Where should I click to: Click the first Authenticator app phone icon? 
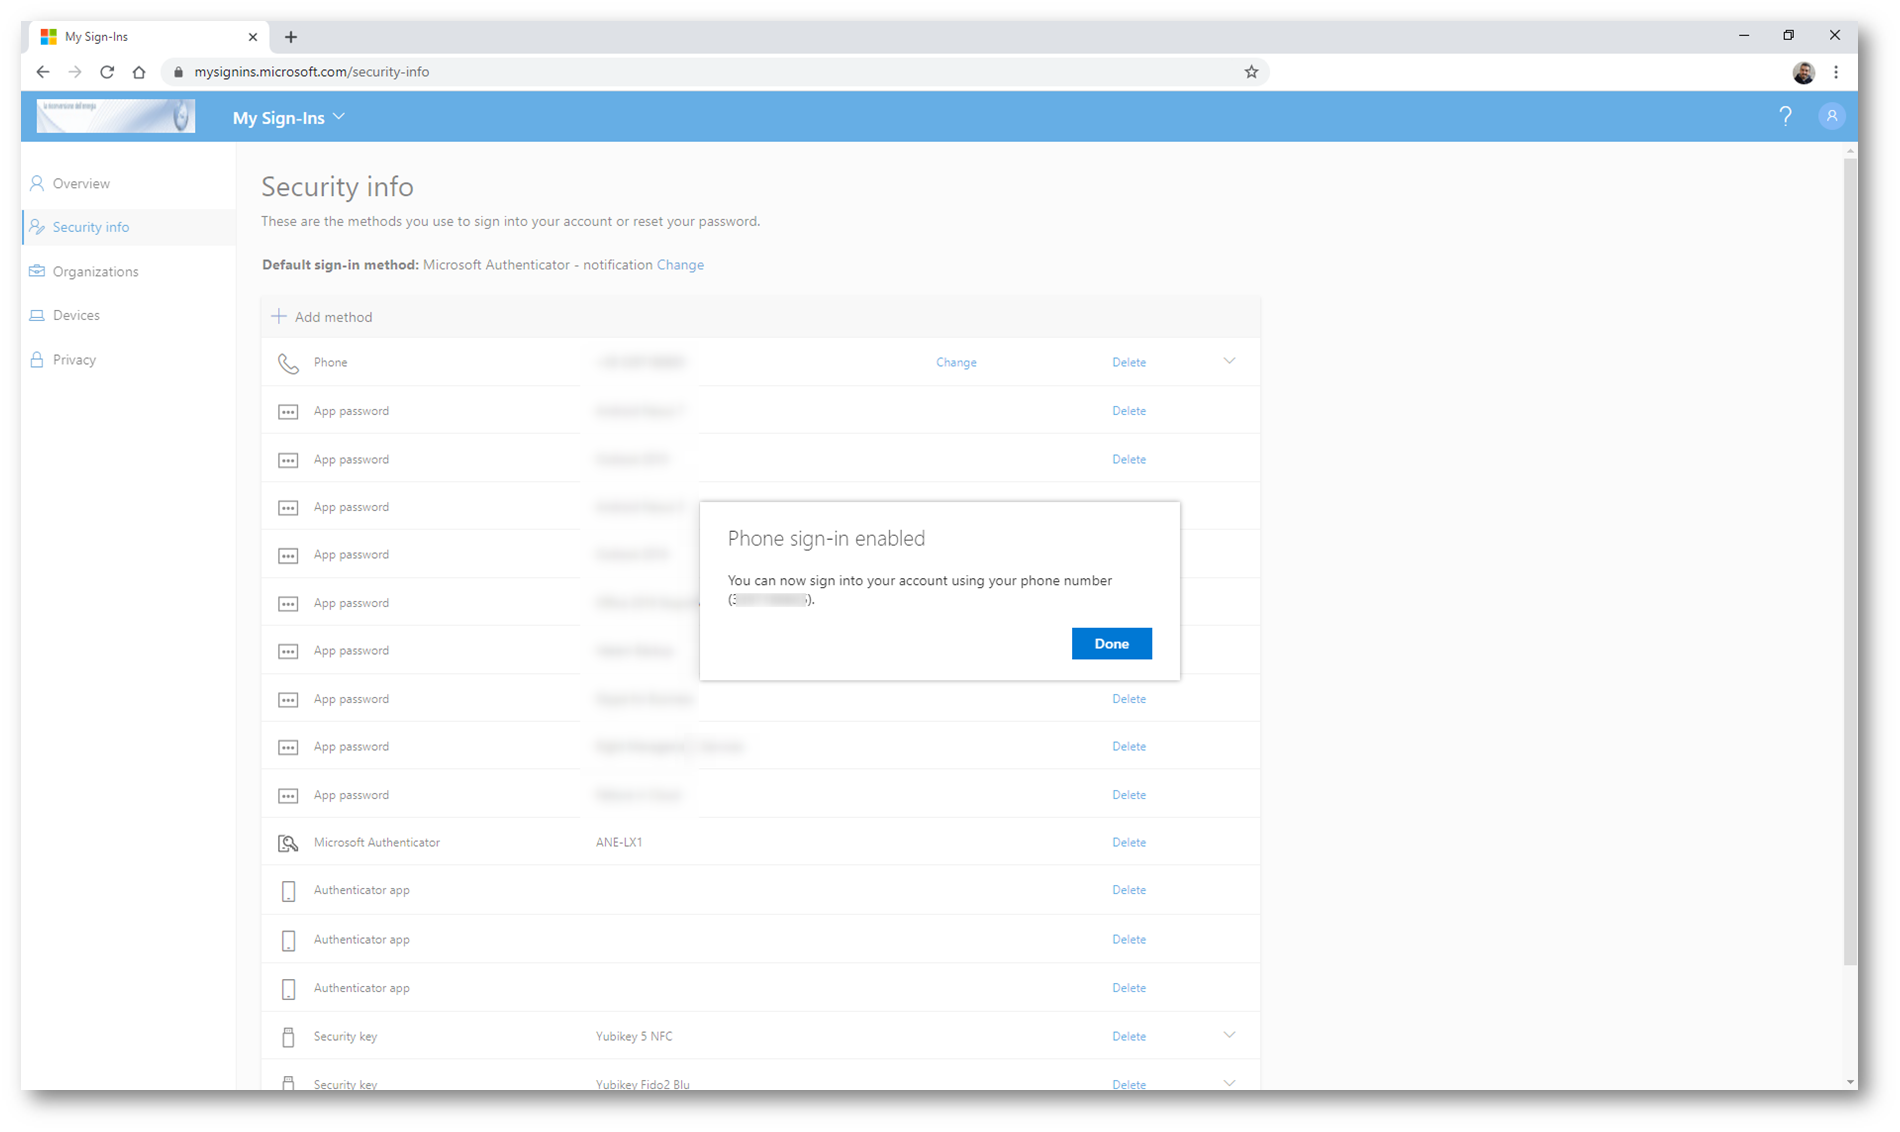(288, 891)
